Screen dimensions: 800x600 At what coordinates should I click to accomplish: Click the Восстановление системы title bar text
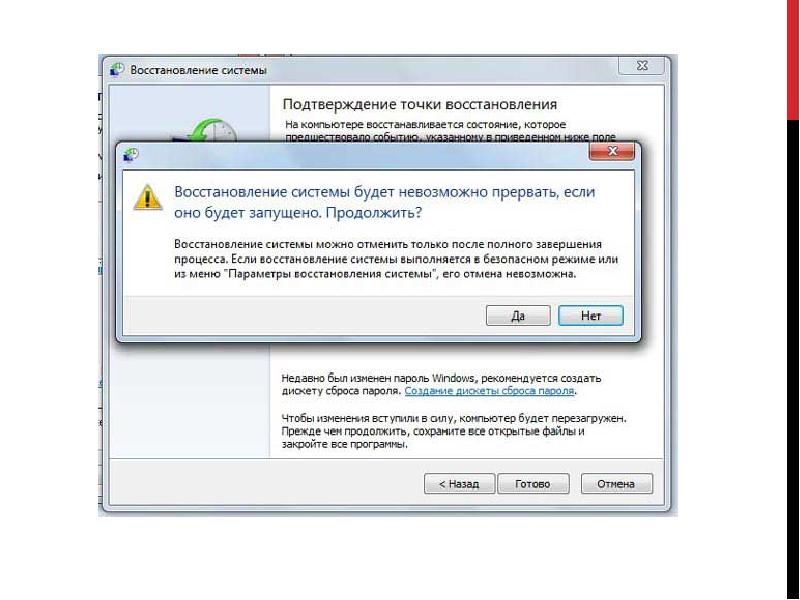point(198,70)
